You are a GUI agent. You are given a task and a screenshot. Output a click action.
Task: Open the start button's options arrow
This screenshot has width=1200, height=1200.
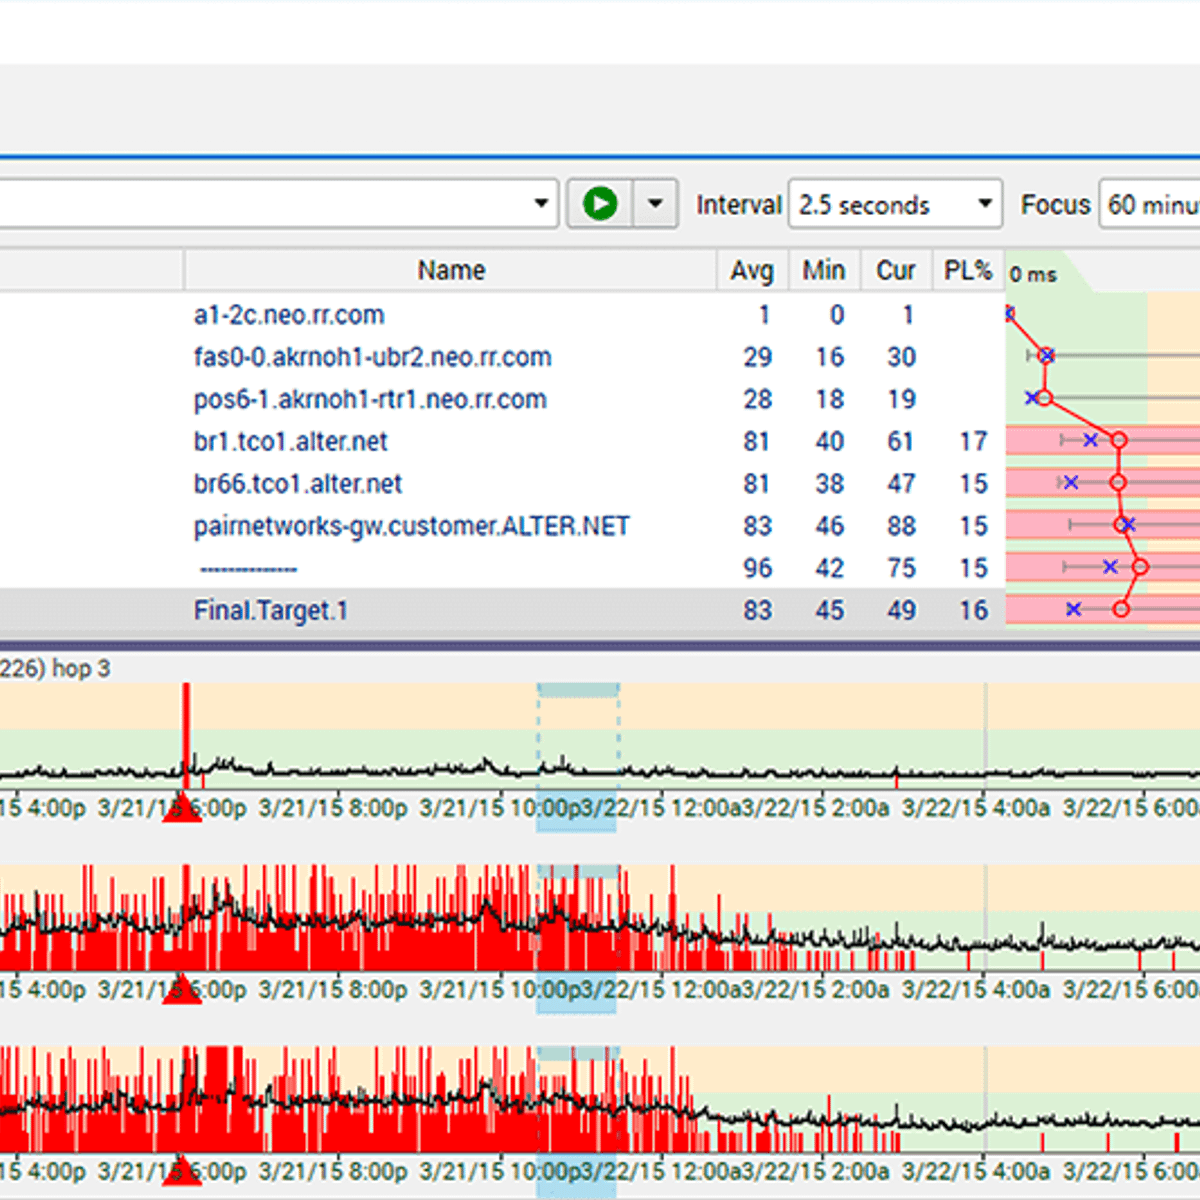[x=655, y=203]
